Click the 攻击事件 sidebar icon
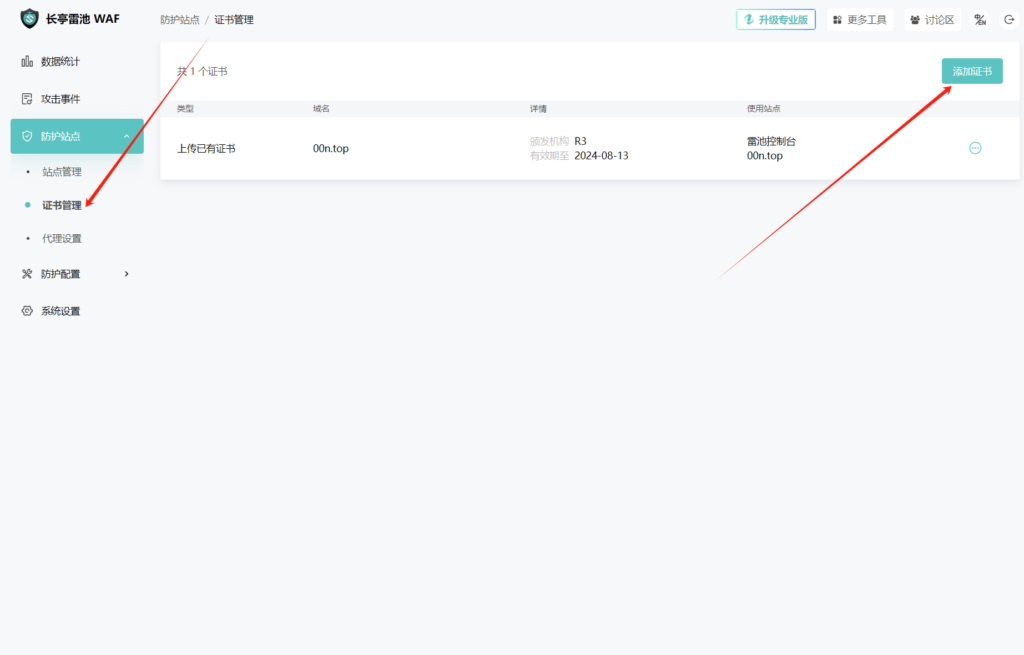 point(27,99)
